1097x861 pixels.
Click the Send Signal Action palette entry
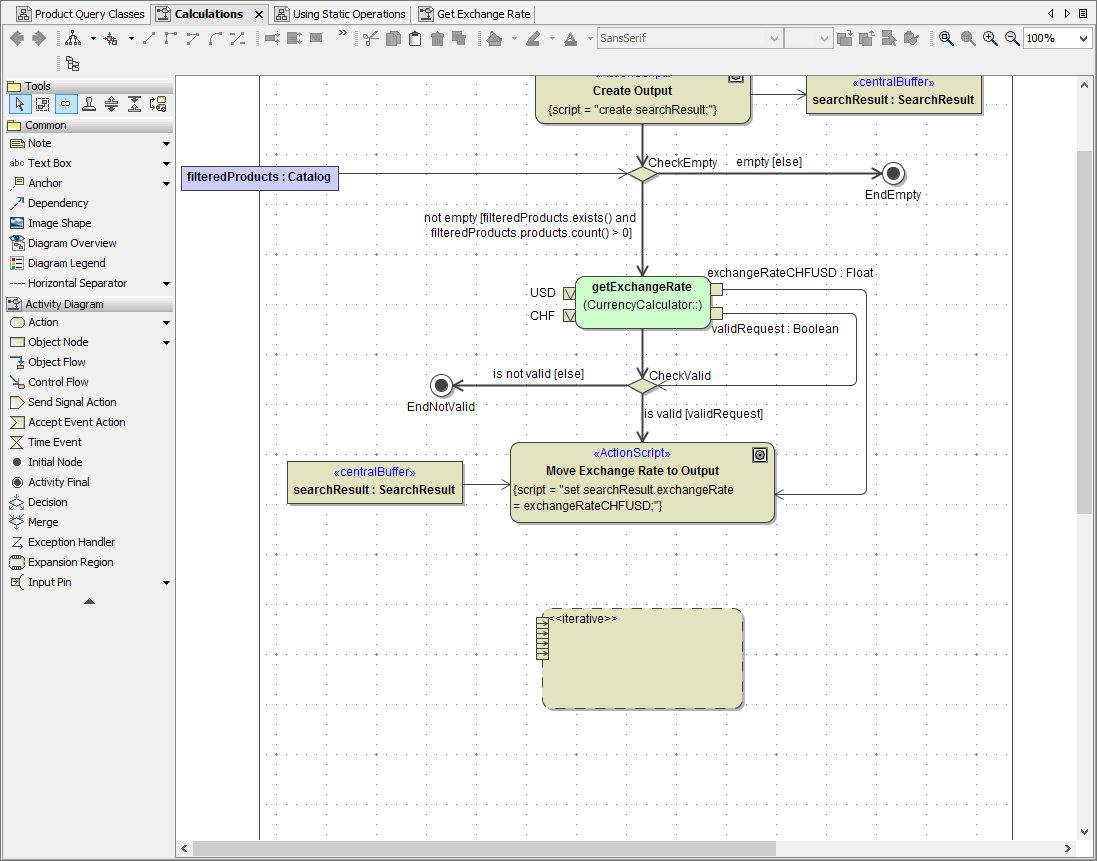71,402
